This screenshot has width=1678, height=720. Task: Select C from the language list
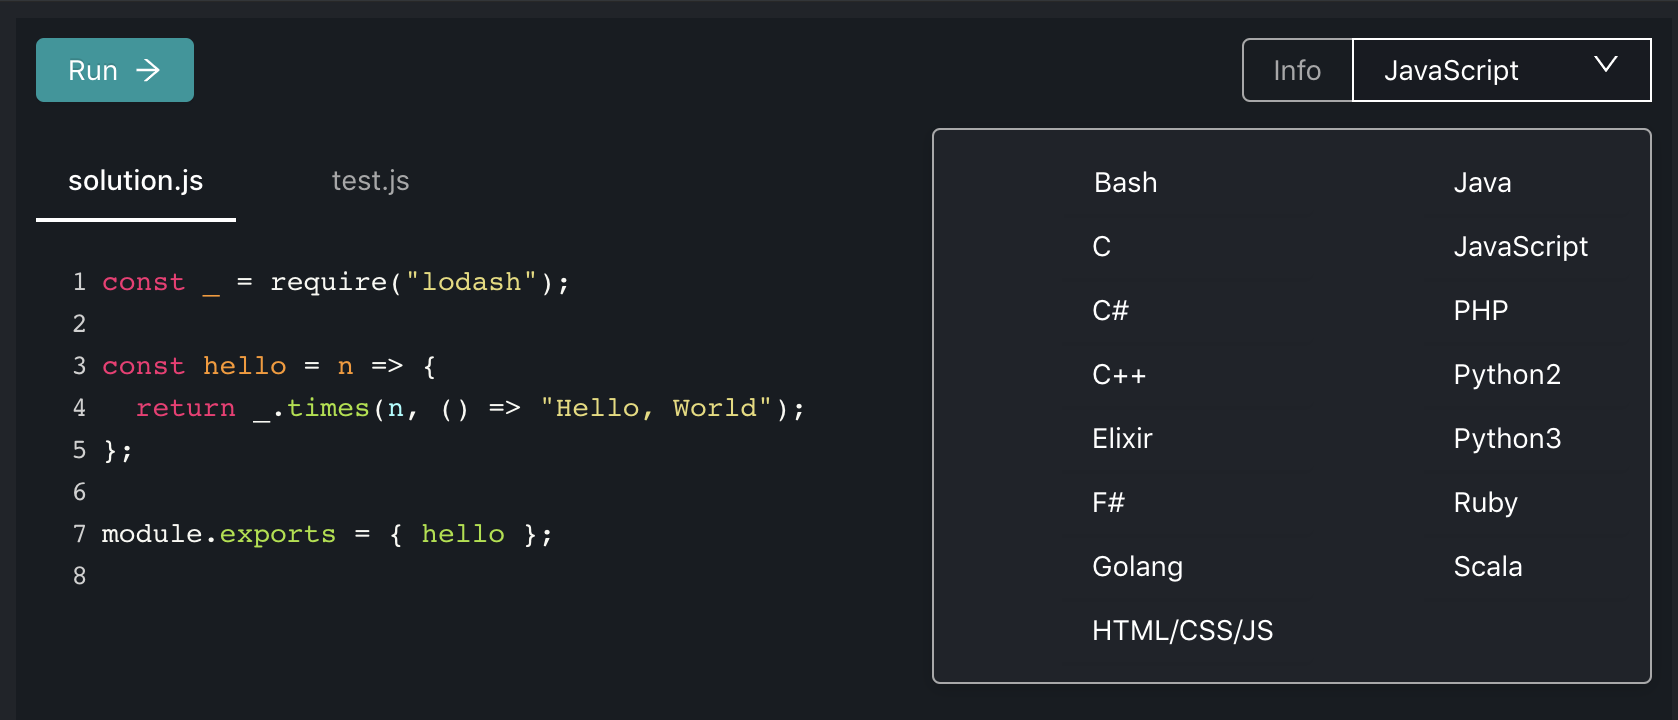click(x=1102, y=247)
